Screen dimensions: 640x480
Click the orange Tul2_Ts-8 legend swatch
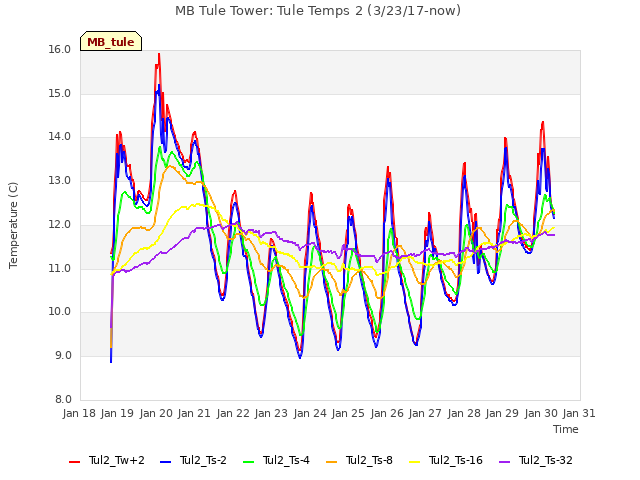tap(331, 462)
